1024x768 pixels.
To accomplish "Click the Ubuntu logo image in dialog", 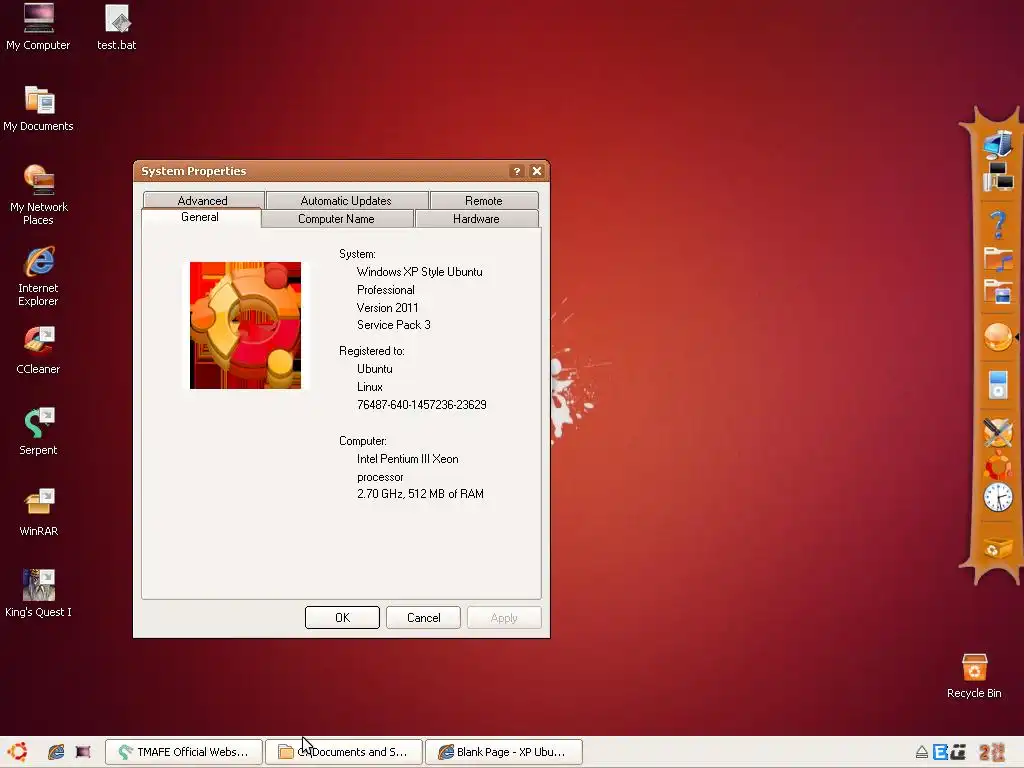I will point(246,325).
